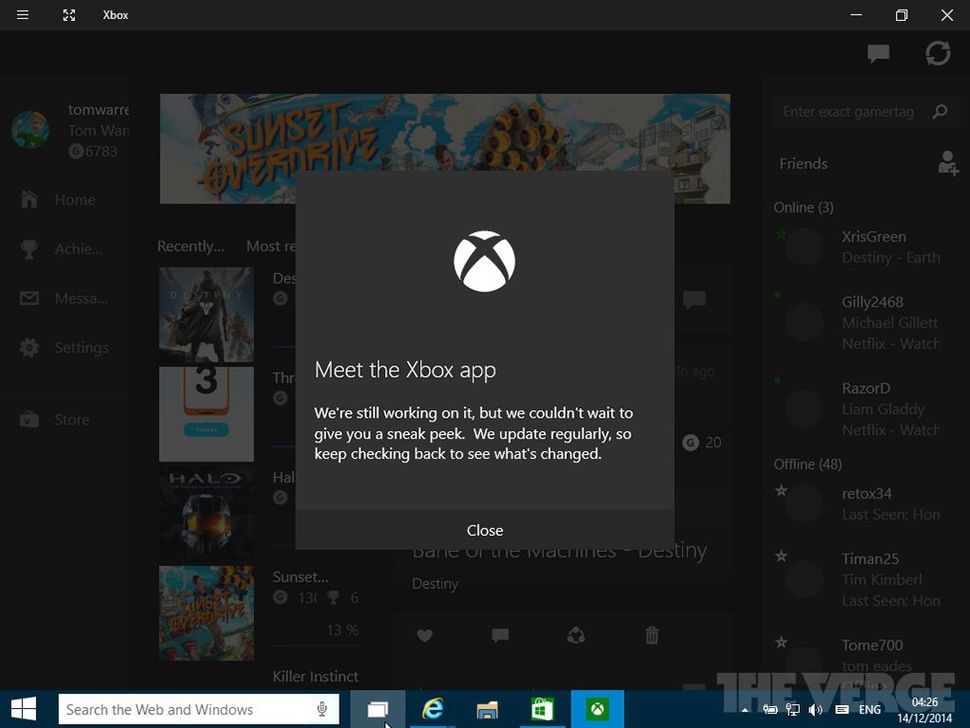This screenshot has height=728, width=970.
Task: Go Home via the house icon
Action: [x=30, y=199]
